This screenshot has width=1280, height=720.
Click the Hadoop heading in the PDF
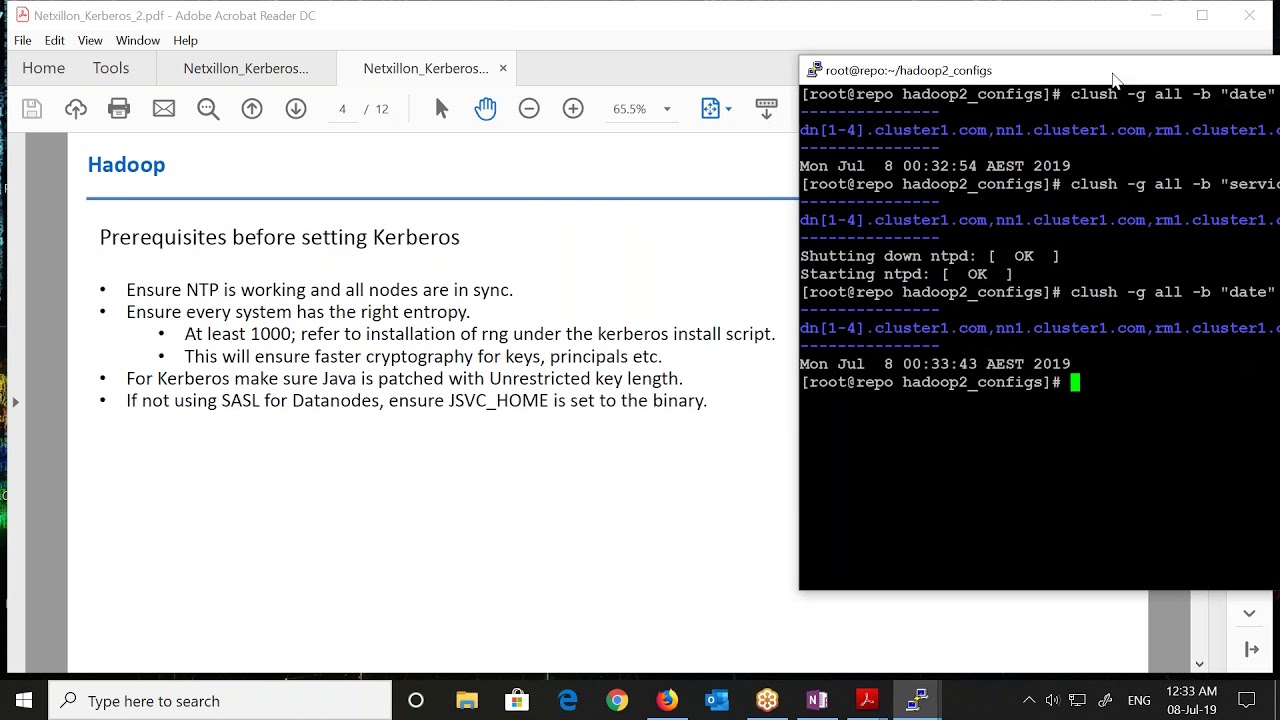coord(126,165)
